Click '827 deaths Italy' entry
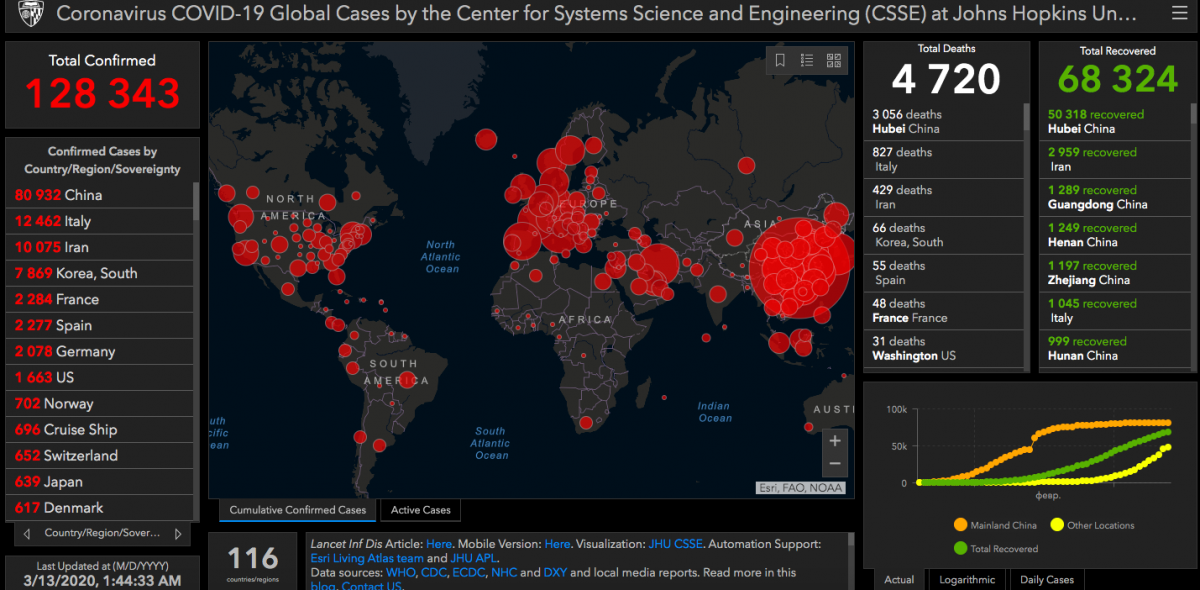 (x=942, y=159)
